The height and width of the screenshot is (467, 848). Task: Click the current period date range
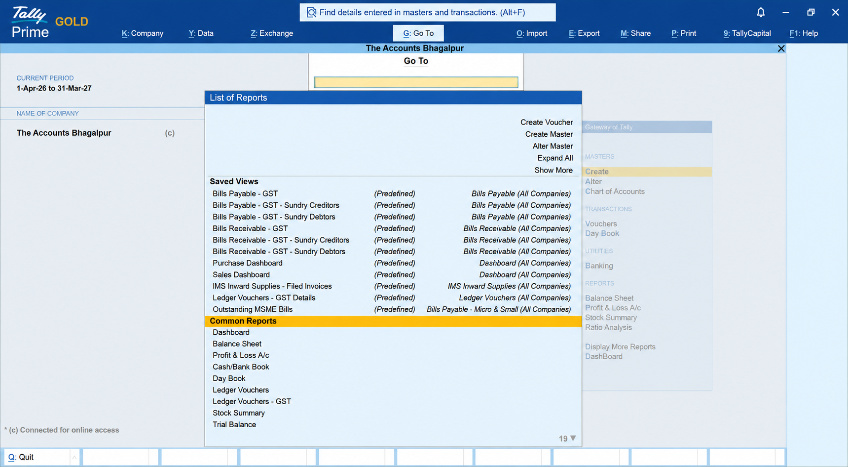pos(54,89)
